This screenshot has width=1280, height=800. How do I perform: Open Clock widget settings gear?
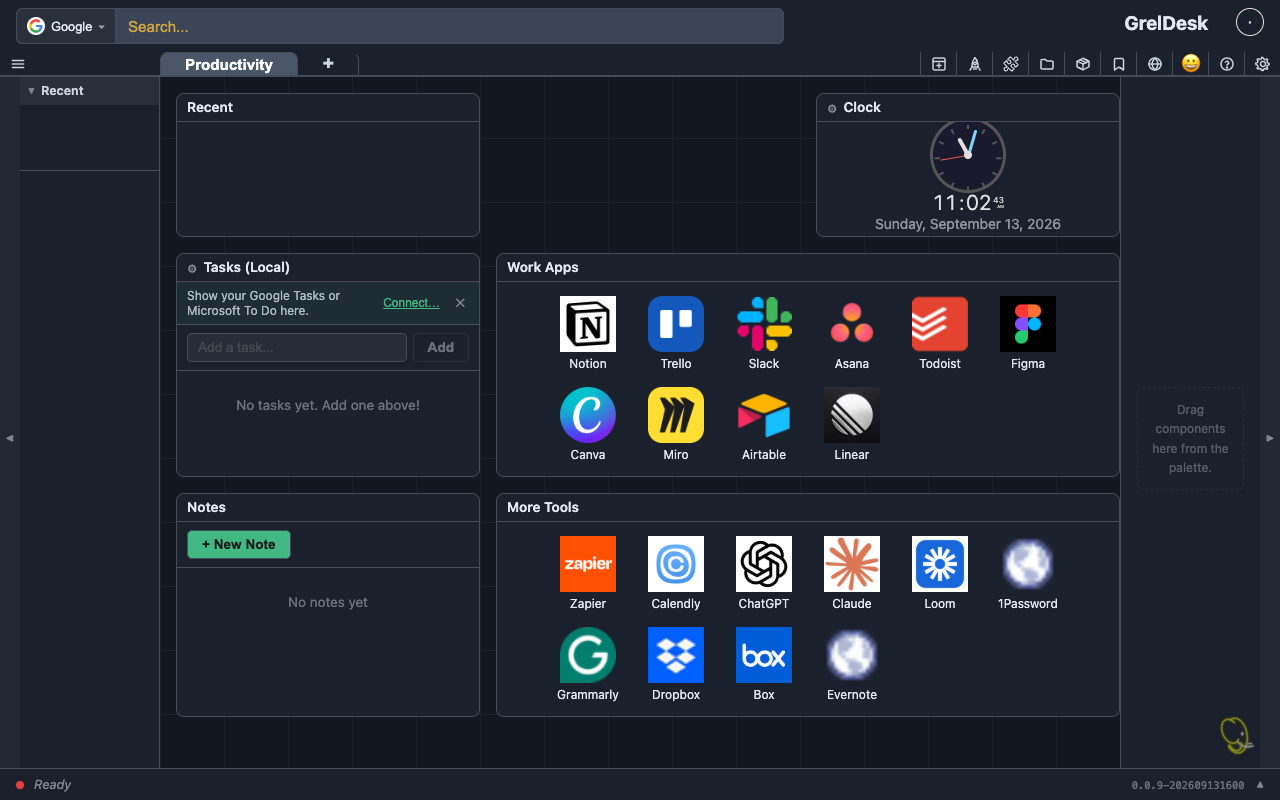click(832, 108)
